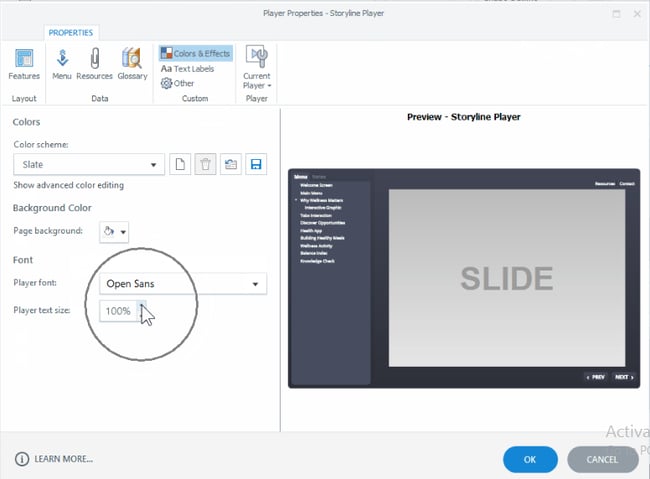Select the Menu tab in preview
Image resolution: width=650 pixels, height=479 pixels.
pos(301,177)
